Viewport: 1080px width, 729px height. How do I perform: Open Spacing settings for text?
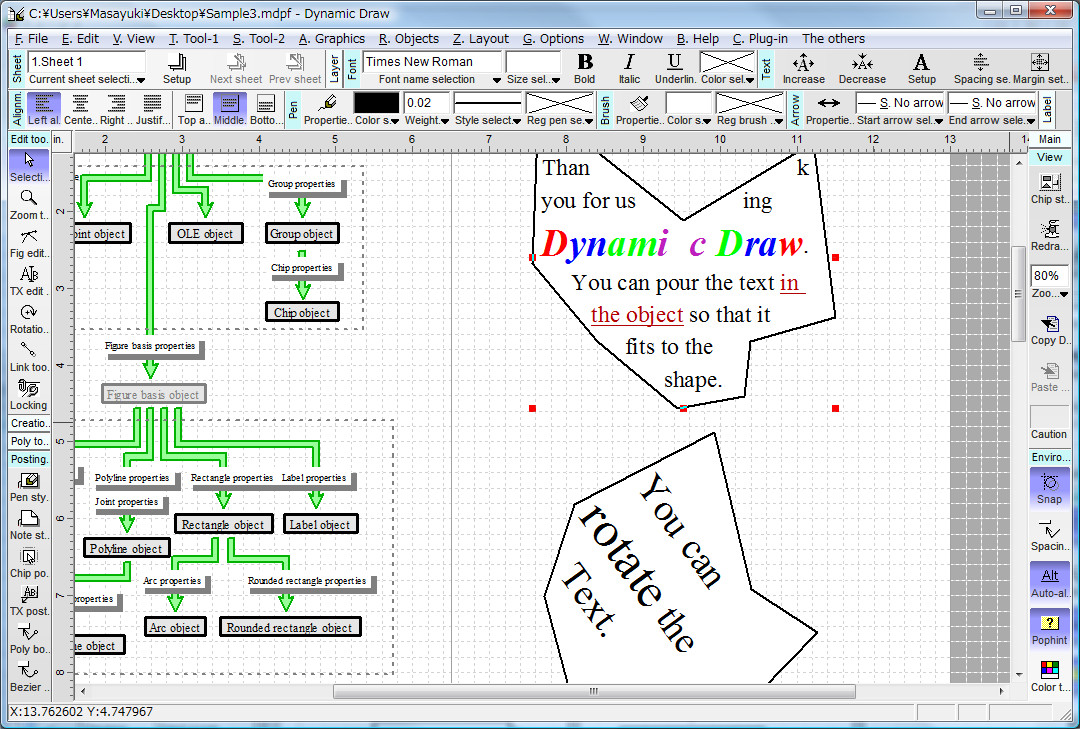coord(982,69)
